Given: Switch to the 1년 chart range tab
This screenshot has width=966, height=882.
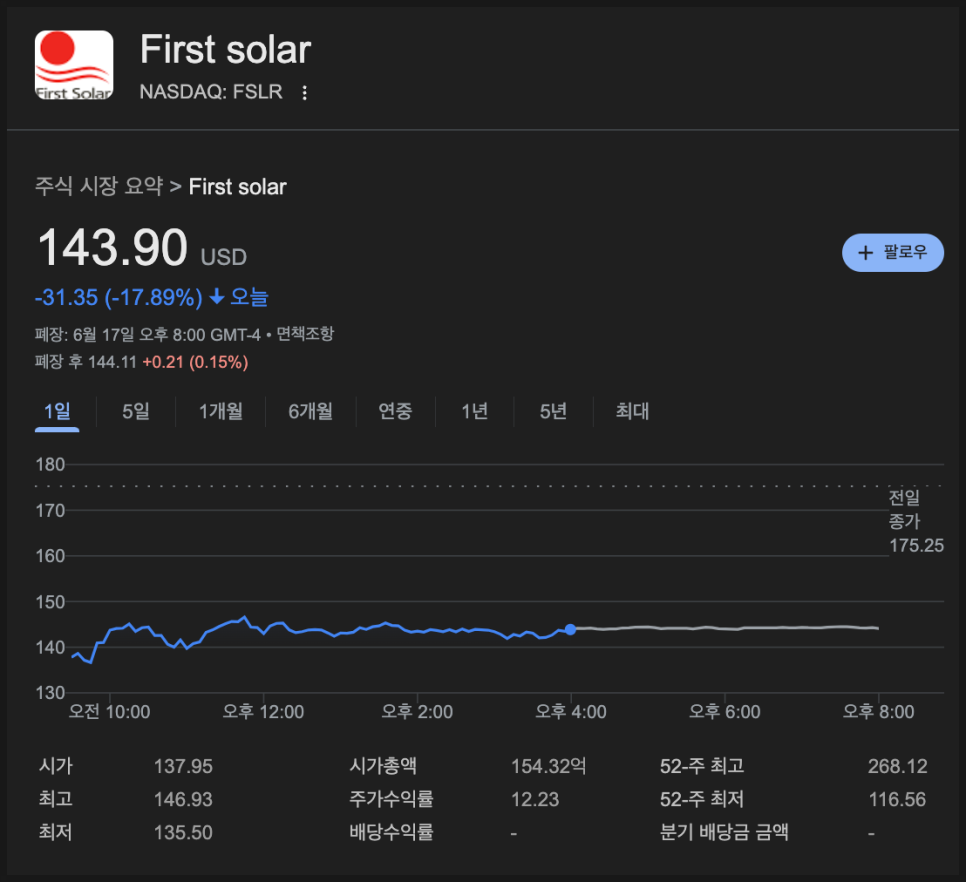Looking at the screenshot, I should (x=474, y=411).
